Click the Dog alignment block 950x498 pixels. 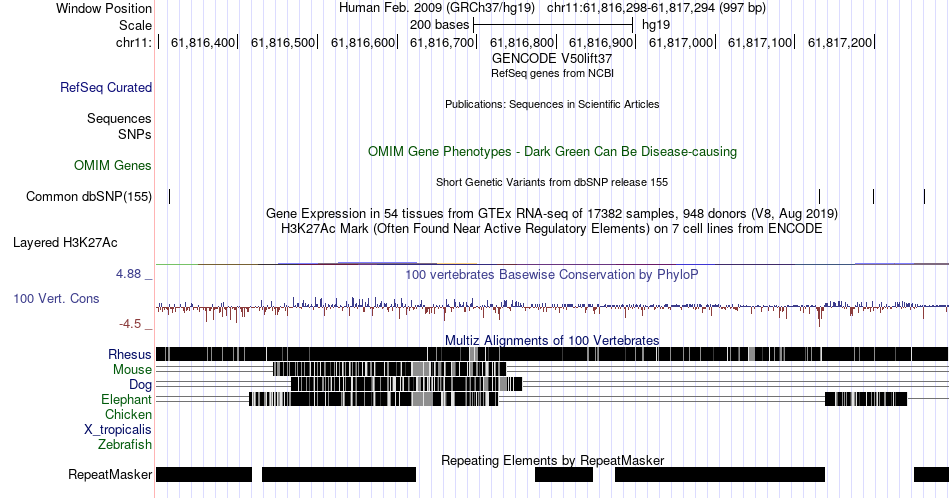pyautogui.click(x=407, y=384)
